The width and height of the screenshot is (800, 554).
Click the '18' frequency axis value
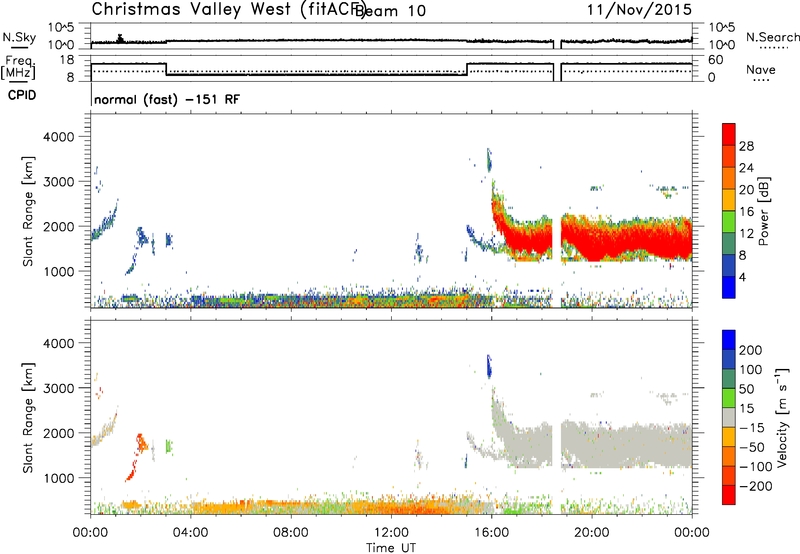(x=67, y=60)
